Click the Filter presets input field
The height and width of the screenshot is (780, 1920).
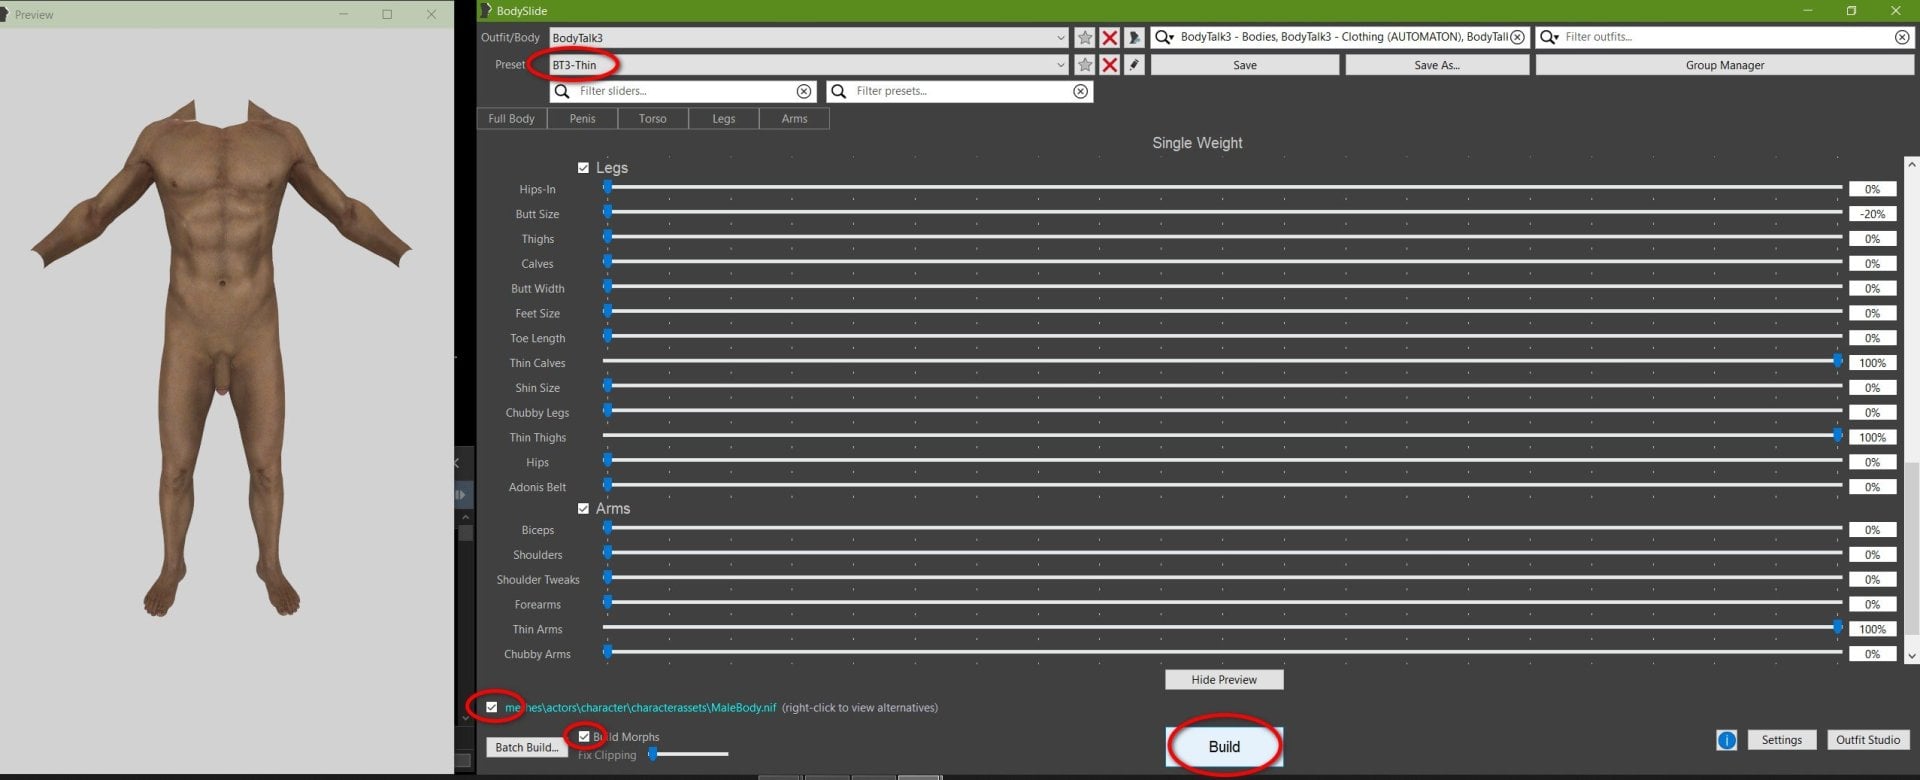(962, 91)
